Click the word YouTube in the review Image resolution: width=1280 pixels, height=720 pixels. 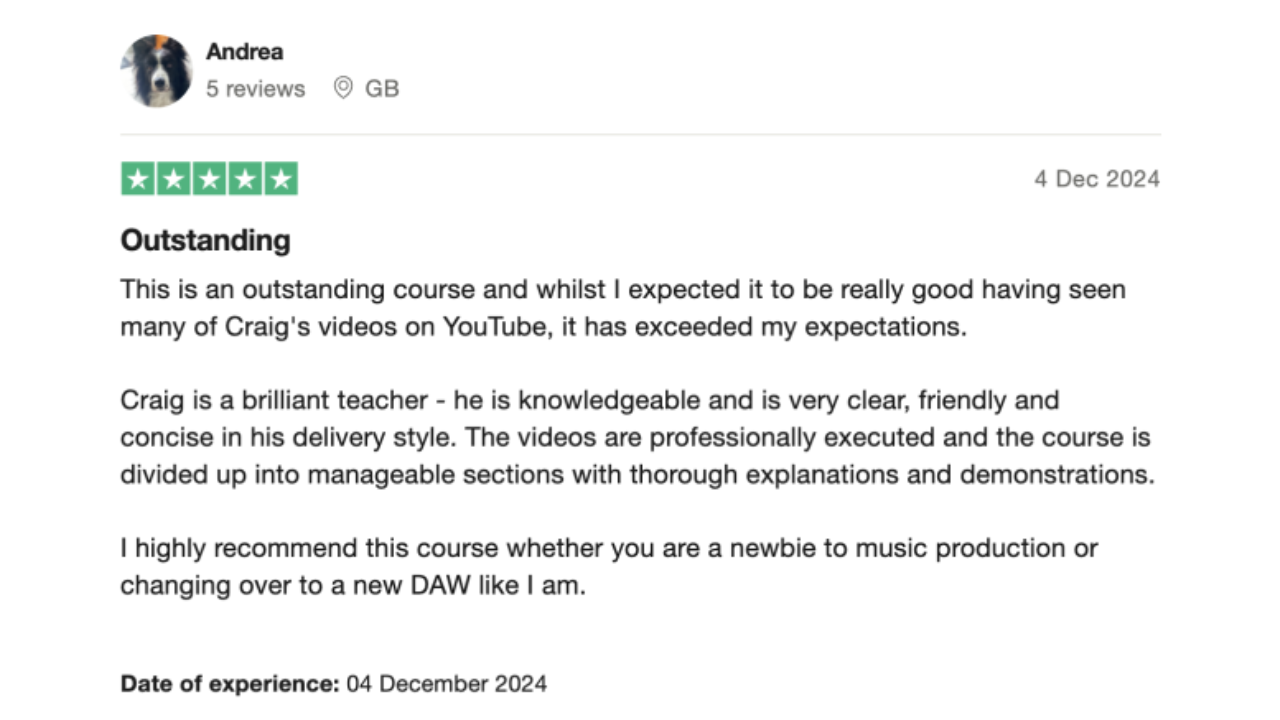pyautogui.click(x=496, y=327)
